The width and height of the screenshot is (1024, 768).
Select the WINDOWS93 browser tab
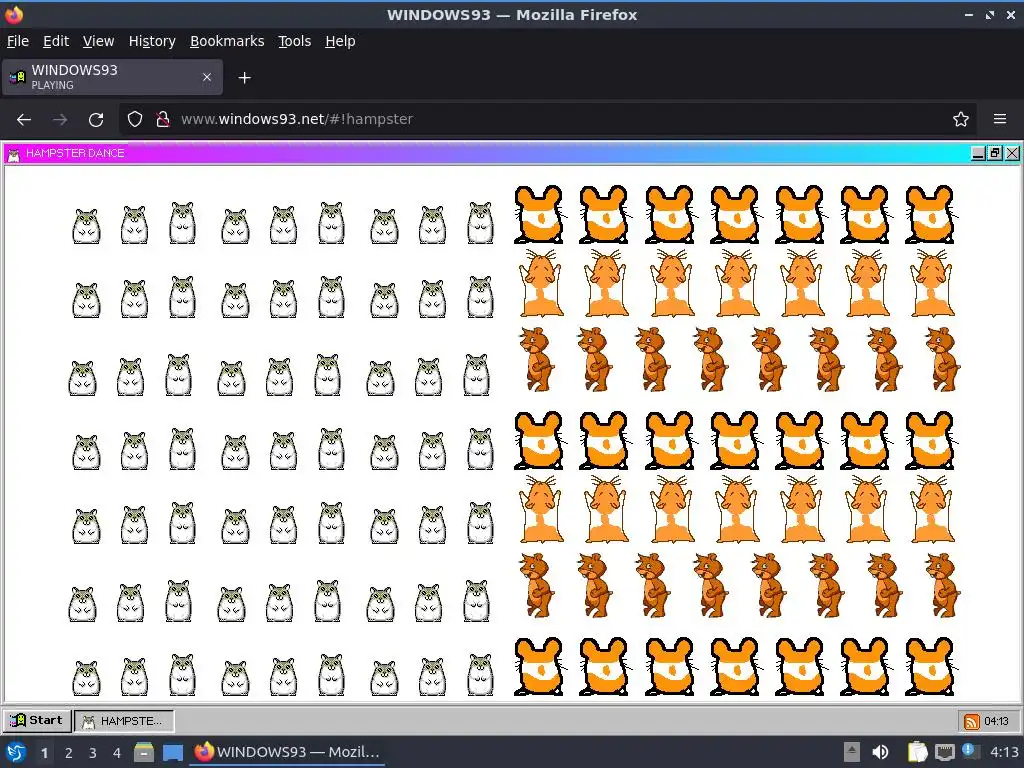coord(112,77)
